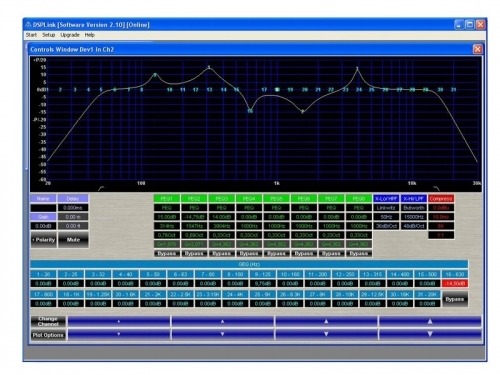The height and width of the screenshot is (375, 500).
Task: Toggle the Polarity button
Action: pos(43,240)
